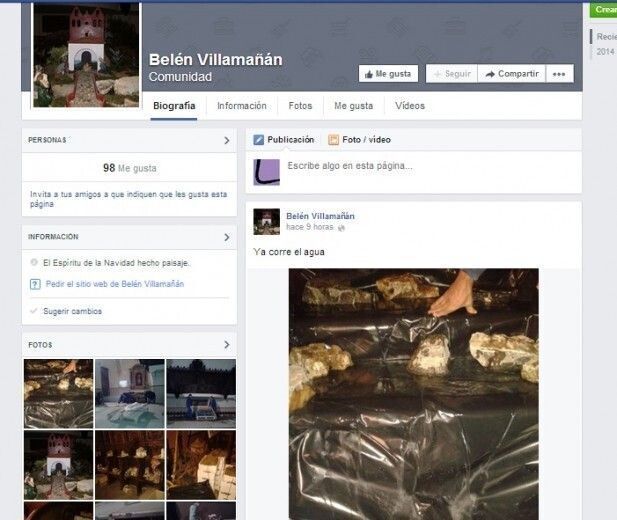Click the globe privacy icon on the post
The width and height of the screenshot is (617, 520).
(x=341, y=228)
